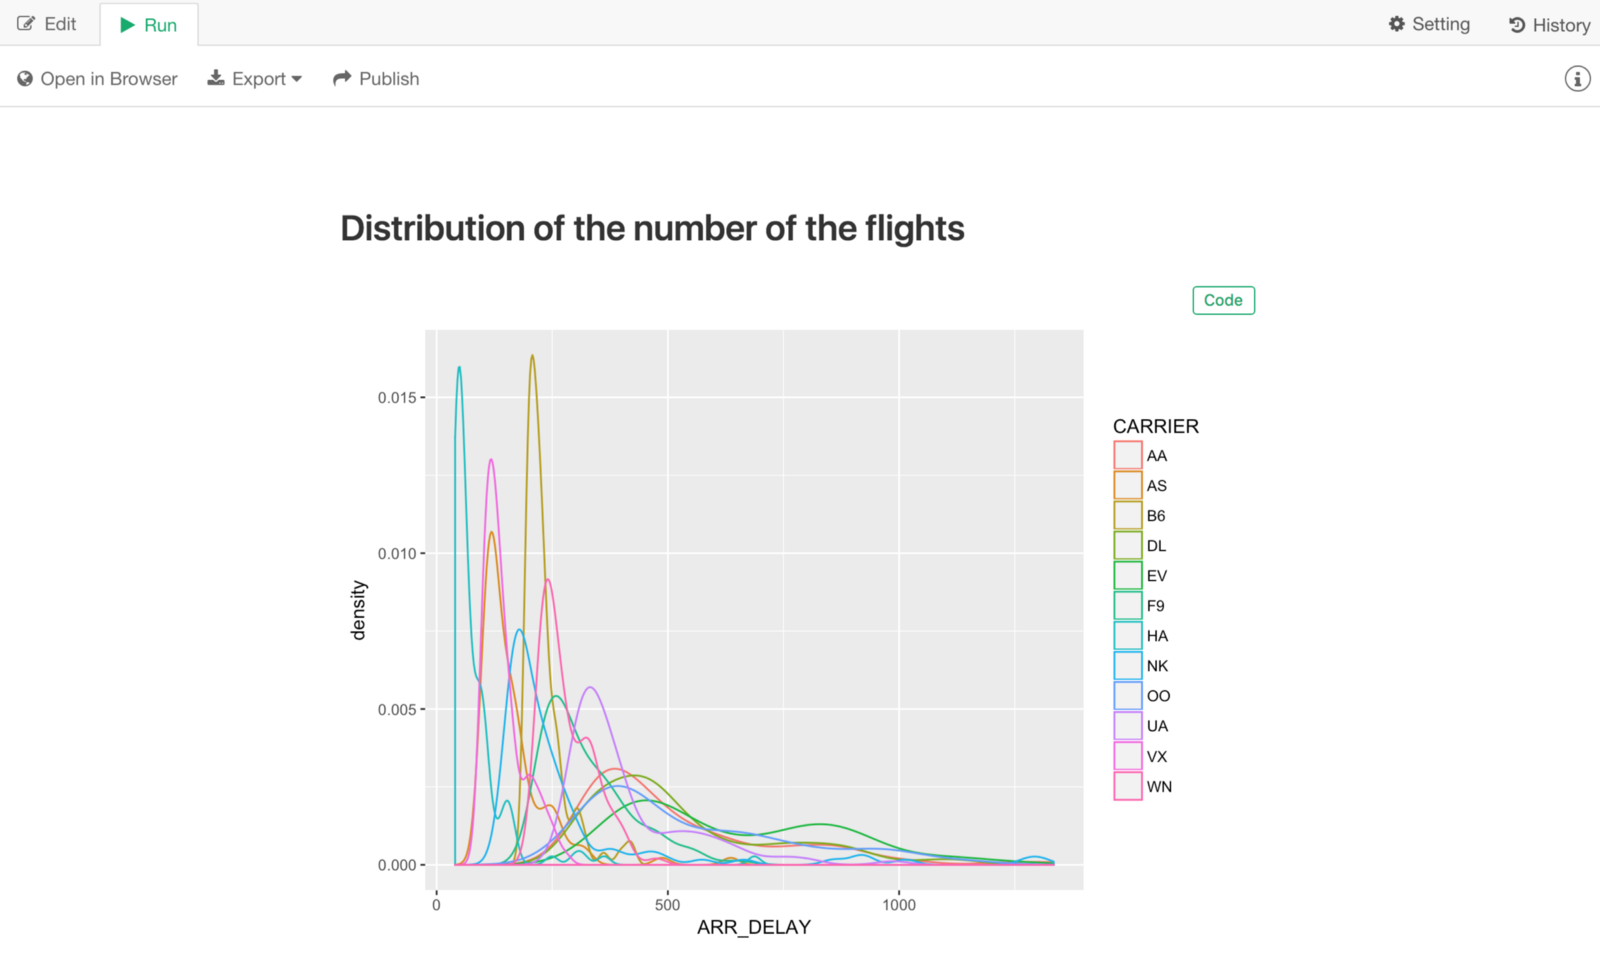Show the chart source with Code button
Viewport: 1600px width, 961px height.
pyautogui.click(x=1223, y=300)
